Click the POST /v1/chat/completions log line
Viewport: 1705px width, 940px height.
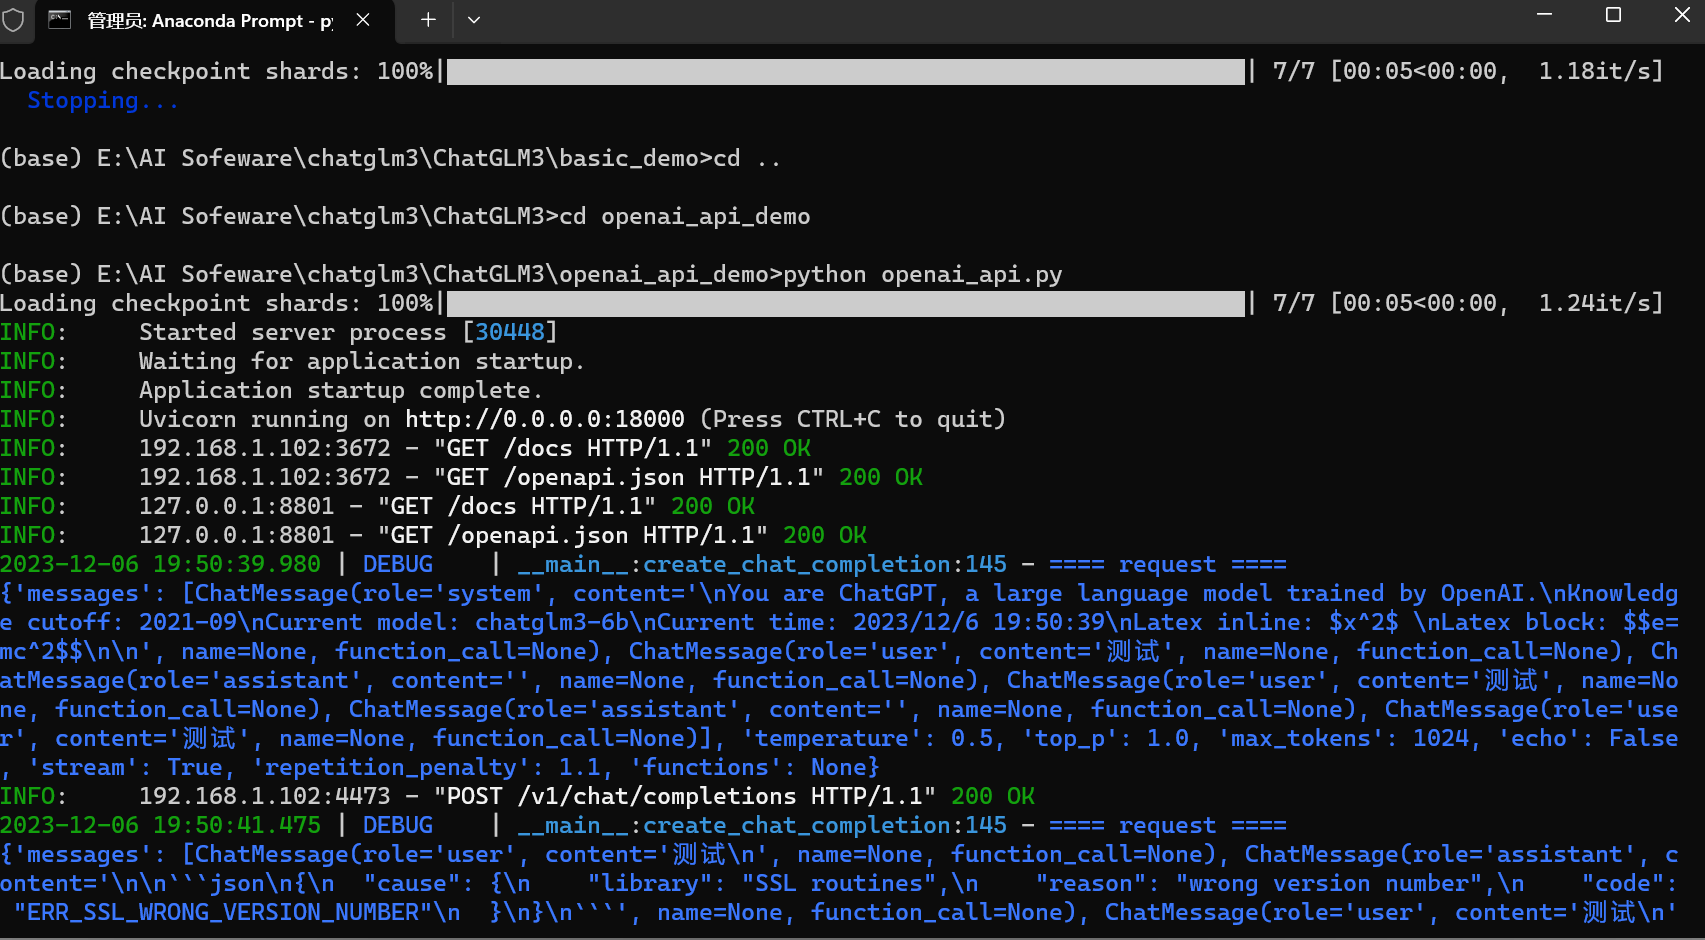coord(517,796)
